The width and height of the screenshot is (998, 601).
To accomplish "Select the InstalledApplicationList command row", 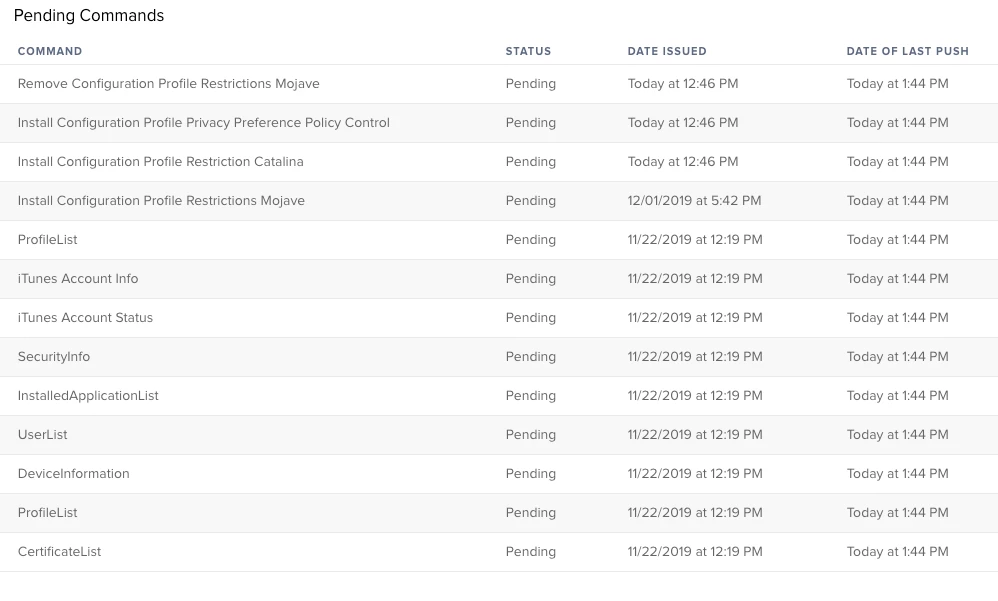I will [x=499, y=396].
